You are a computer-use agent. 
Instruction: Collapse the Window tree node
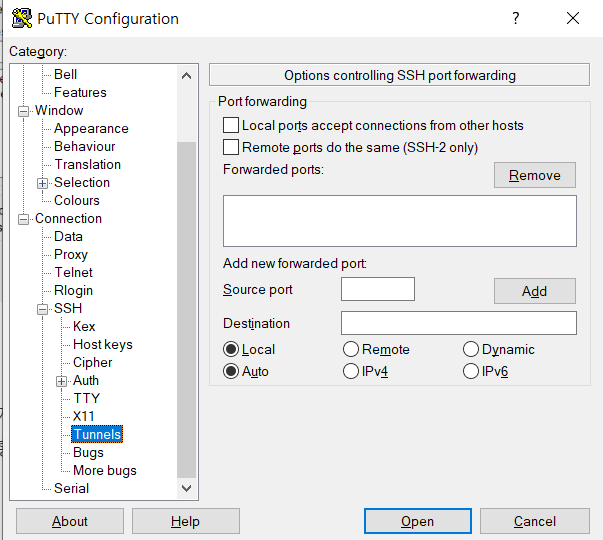[23, 112]
